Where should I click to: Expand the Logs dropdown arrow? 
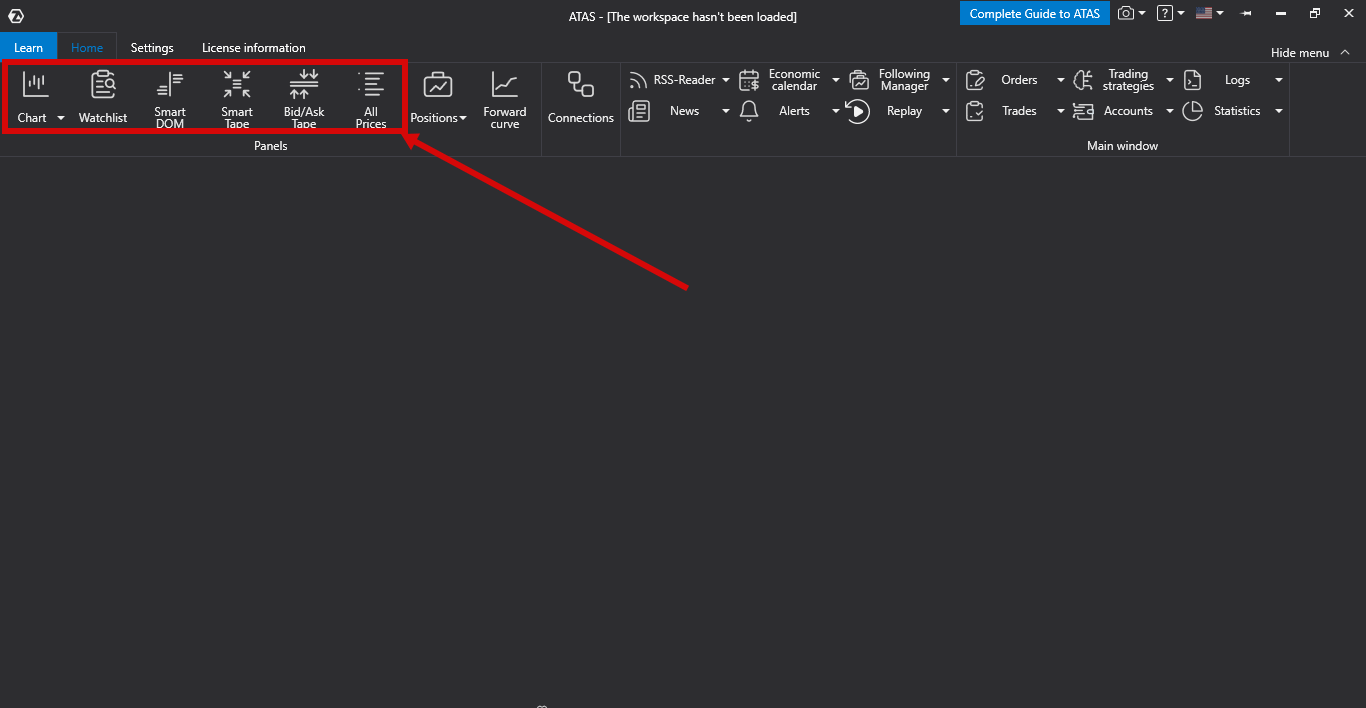[1279, 80]
